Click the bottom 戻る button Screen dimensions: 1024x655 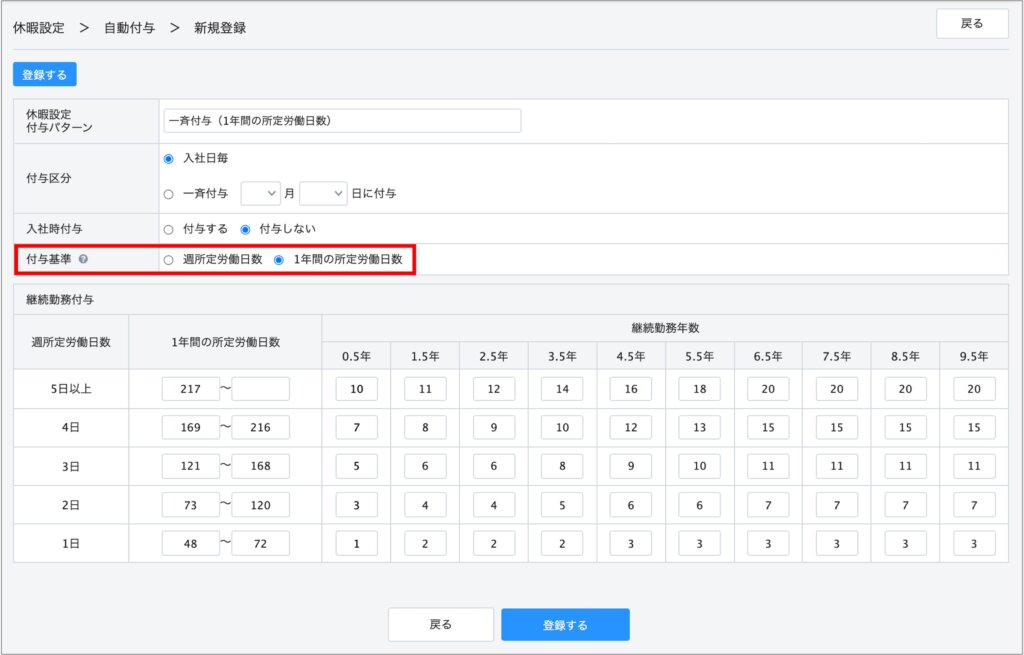(x=440, y=624)
